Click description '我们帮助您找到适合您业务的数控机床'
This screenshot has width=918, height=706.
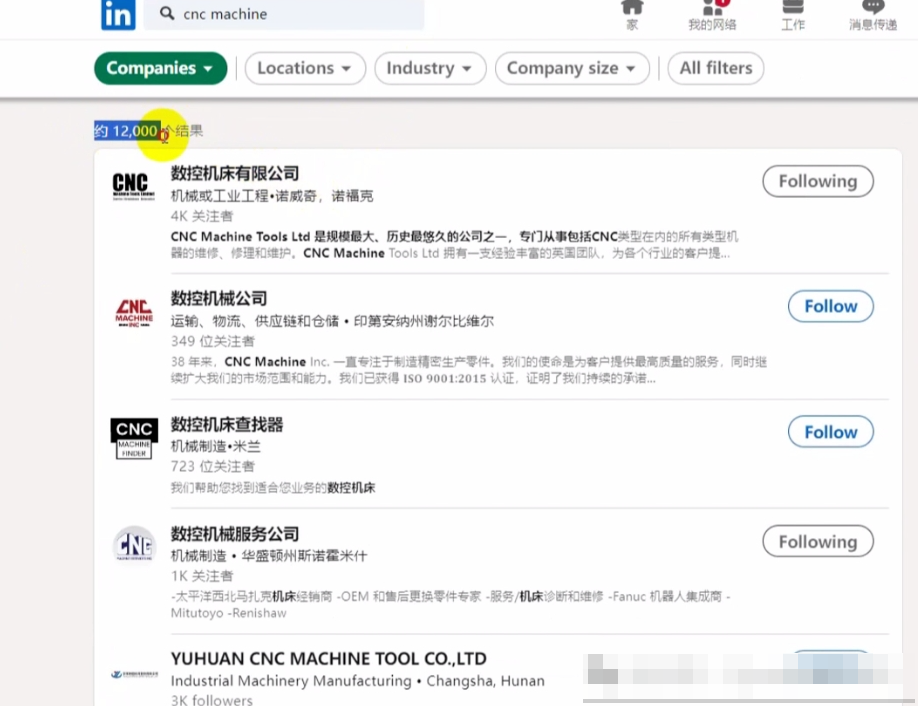click(x=273, y=488)
